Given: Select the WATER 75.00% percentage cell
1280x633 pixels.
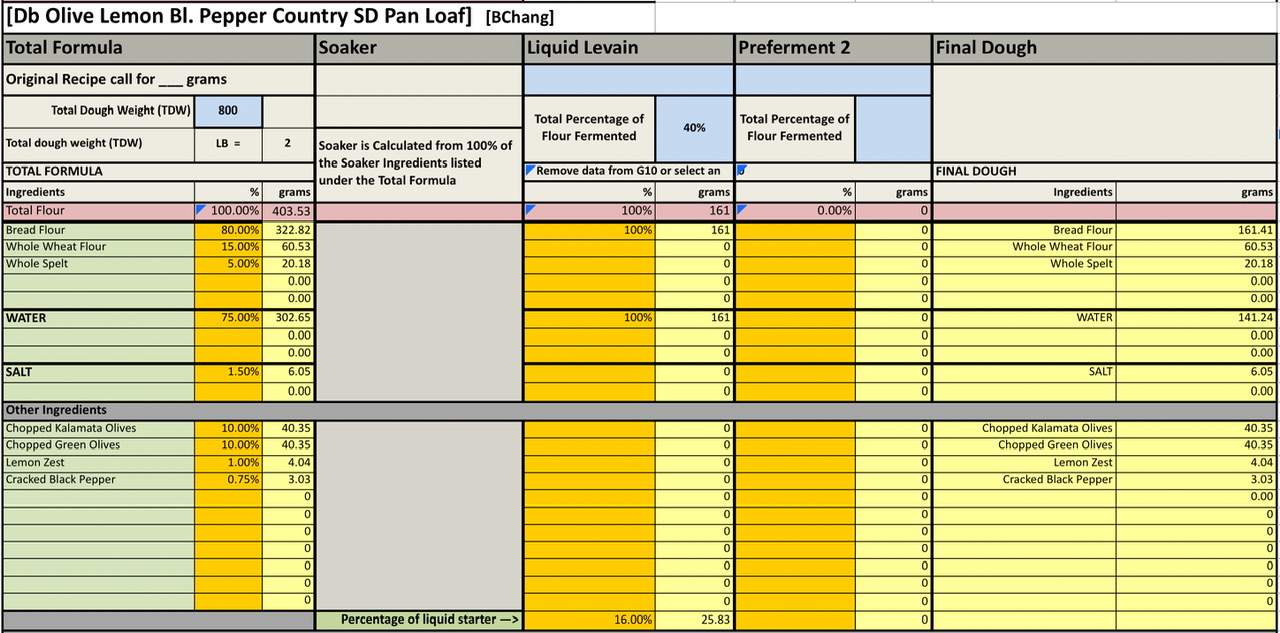Looking at the screenshot, I should 229,318.
